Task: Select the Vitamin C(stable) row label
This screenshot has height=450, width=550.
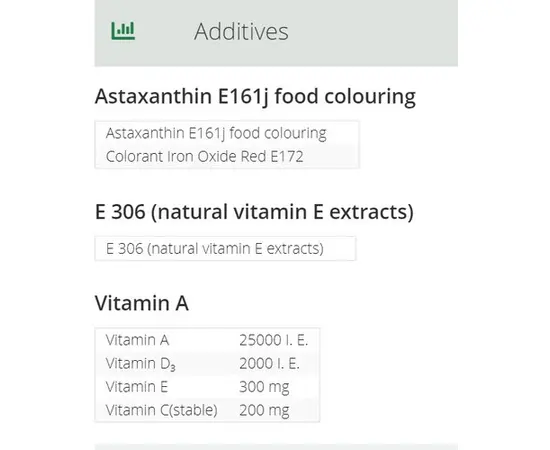Action: (162, 410)
